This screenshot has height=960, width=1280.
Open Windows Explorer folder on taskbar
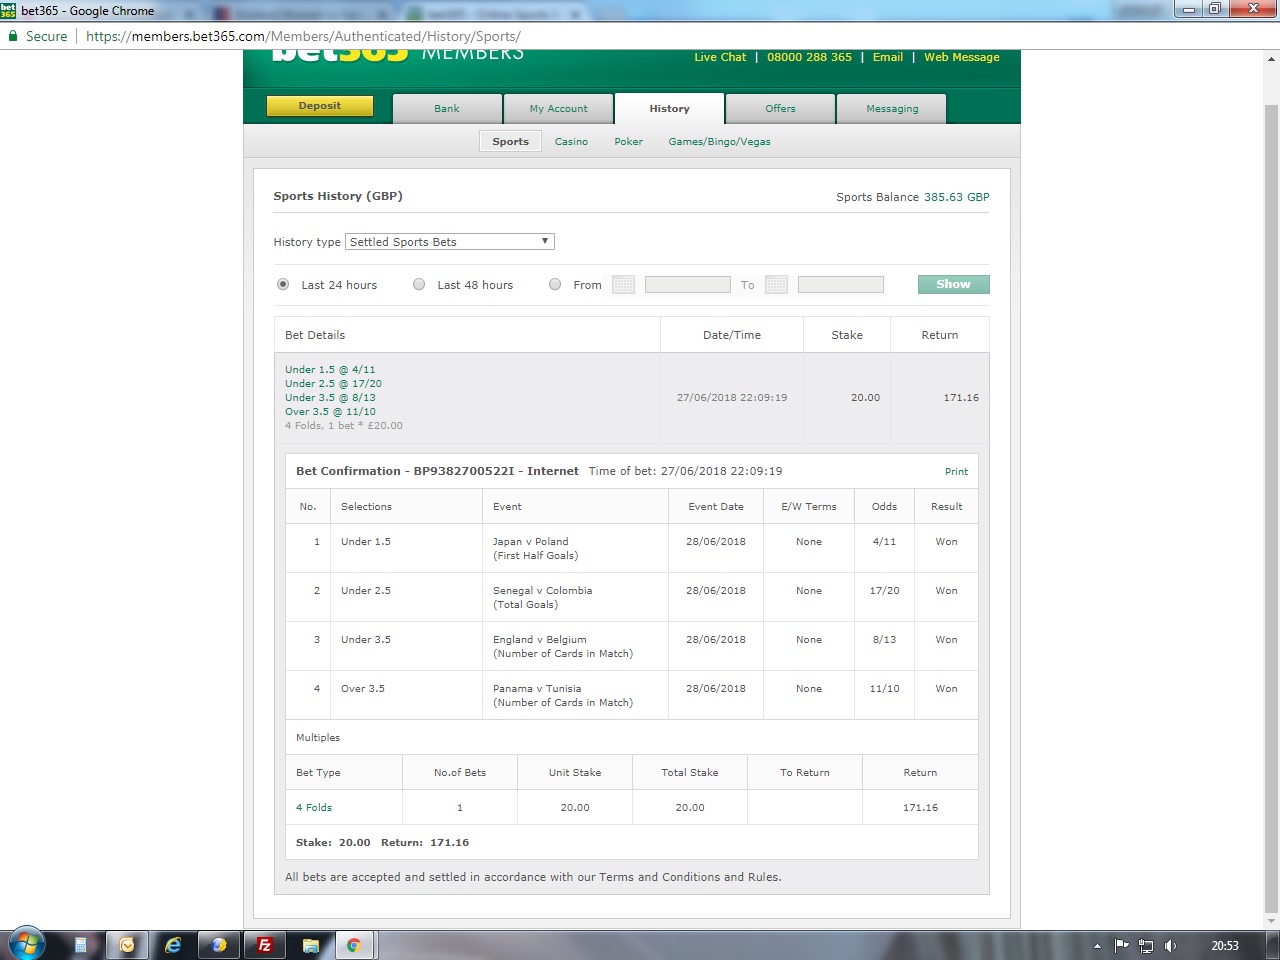click(x=311, y=945)
